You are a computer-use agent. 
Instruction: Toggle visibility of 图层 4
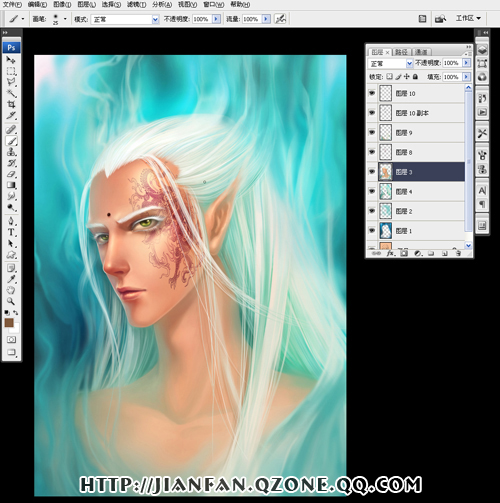point(372,191)
